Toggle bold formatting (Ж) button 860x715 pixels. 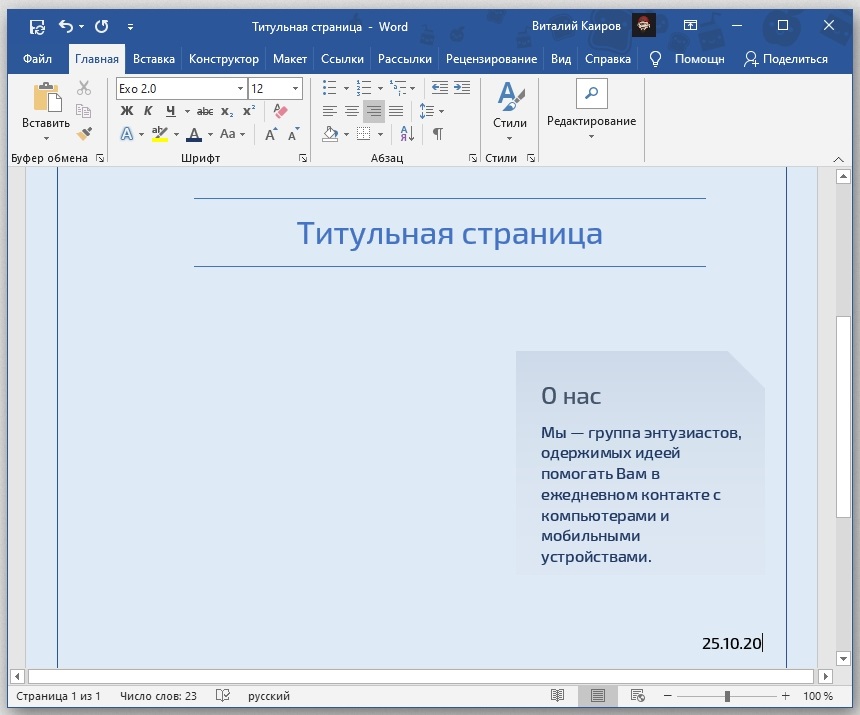pos(126,111)
